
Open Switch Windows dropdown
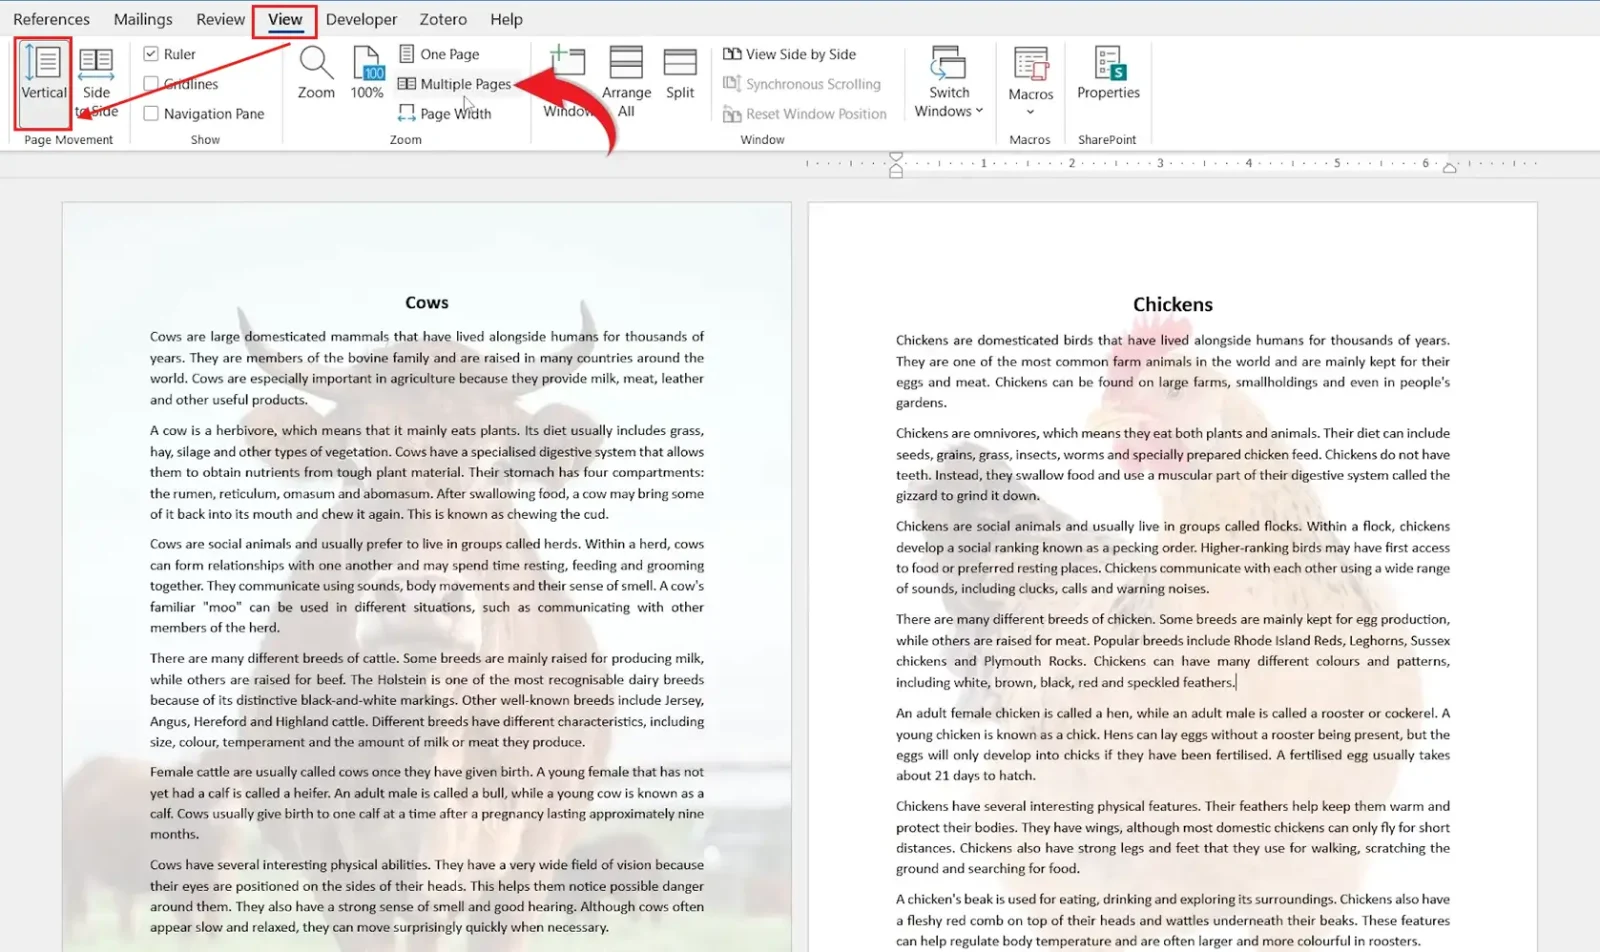(949, 82)
